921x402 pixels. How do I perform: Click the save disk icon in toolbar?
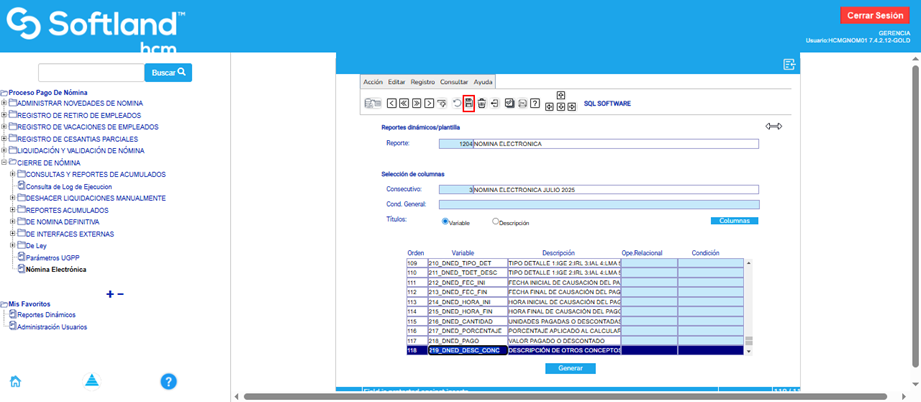pos(468,103)
